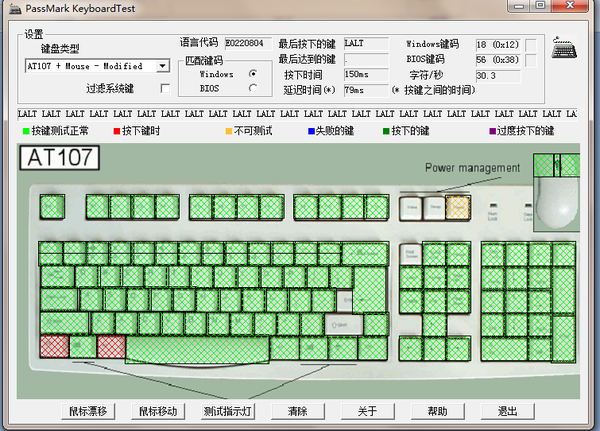Click the F4 key on the keyboard image
The width and height of the screenshot is (600, 431).
click(168, 207)
